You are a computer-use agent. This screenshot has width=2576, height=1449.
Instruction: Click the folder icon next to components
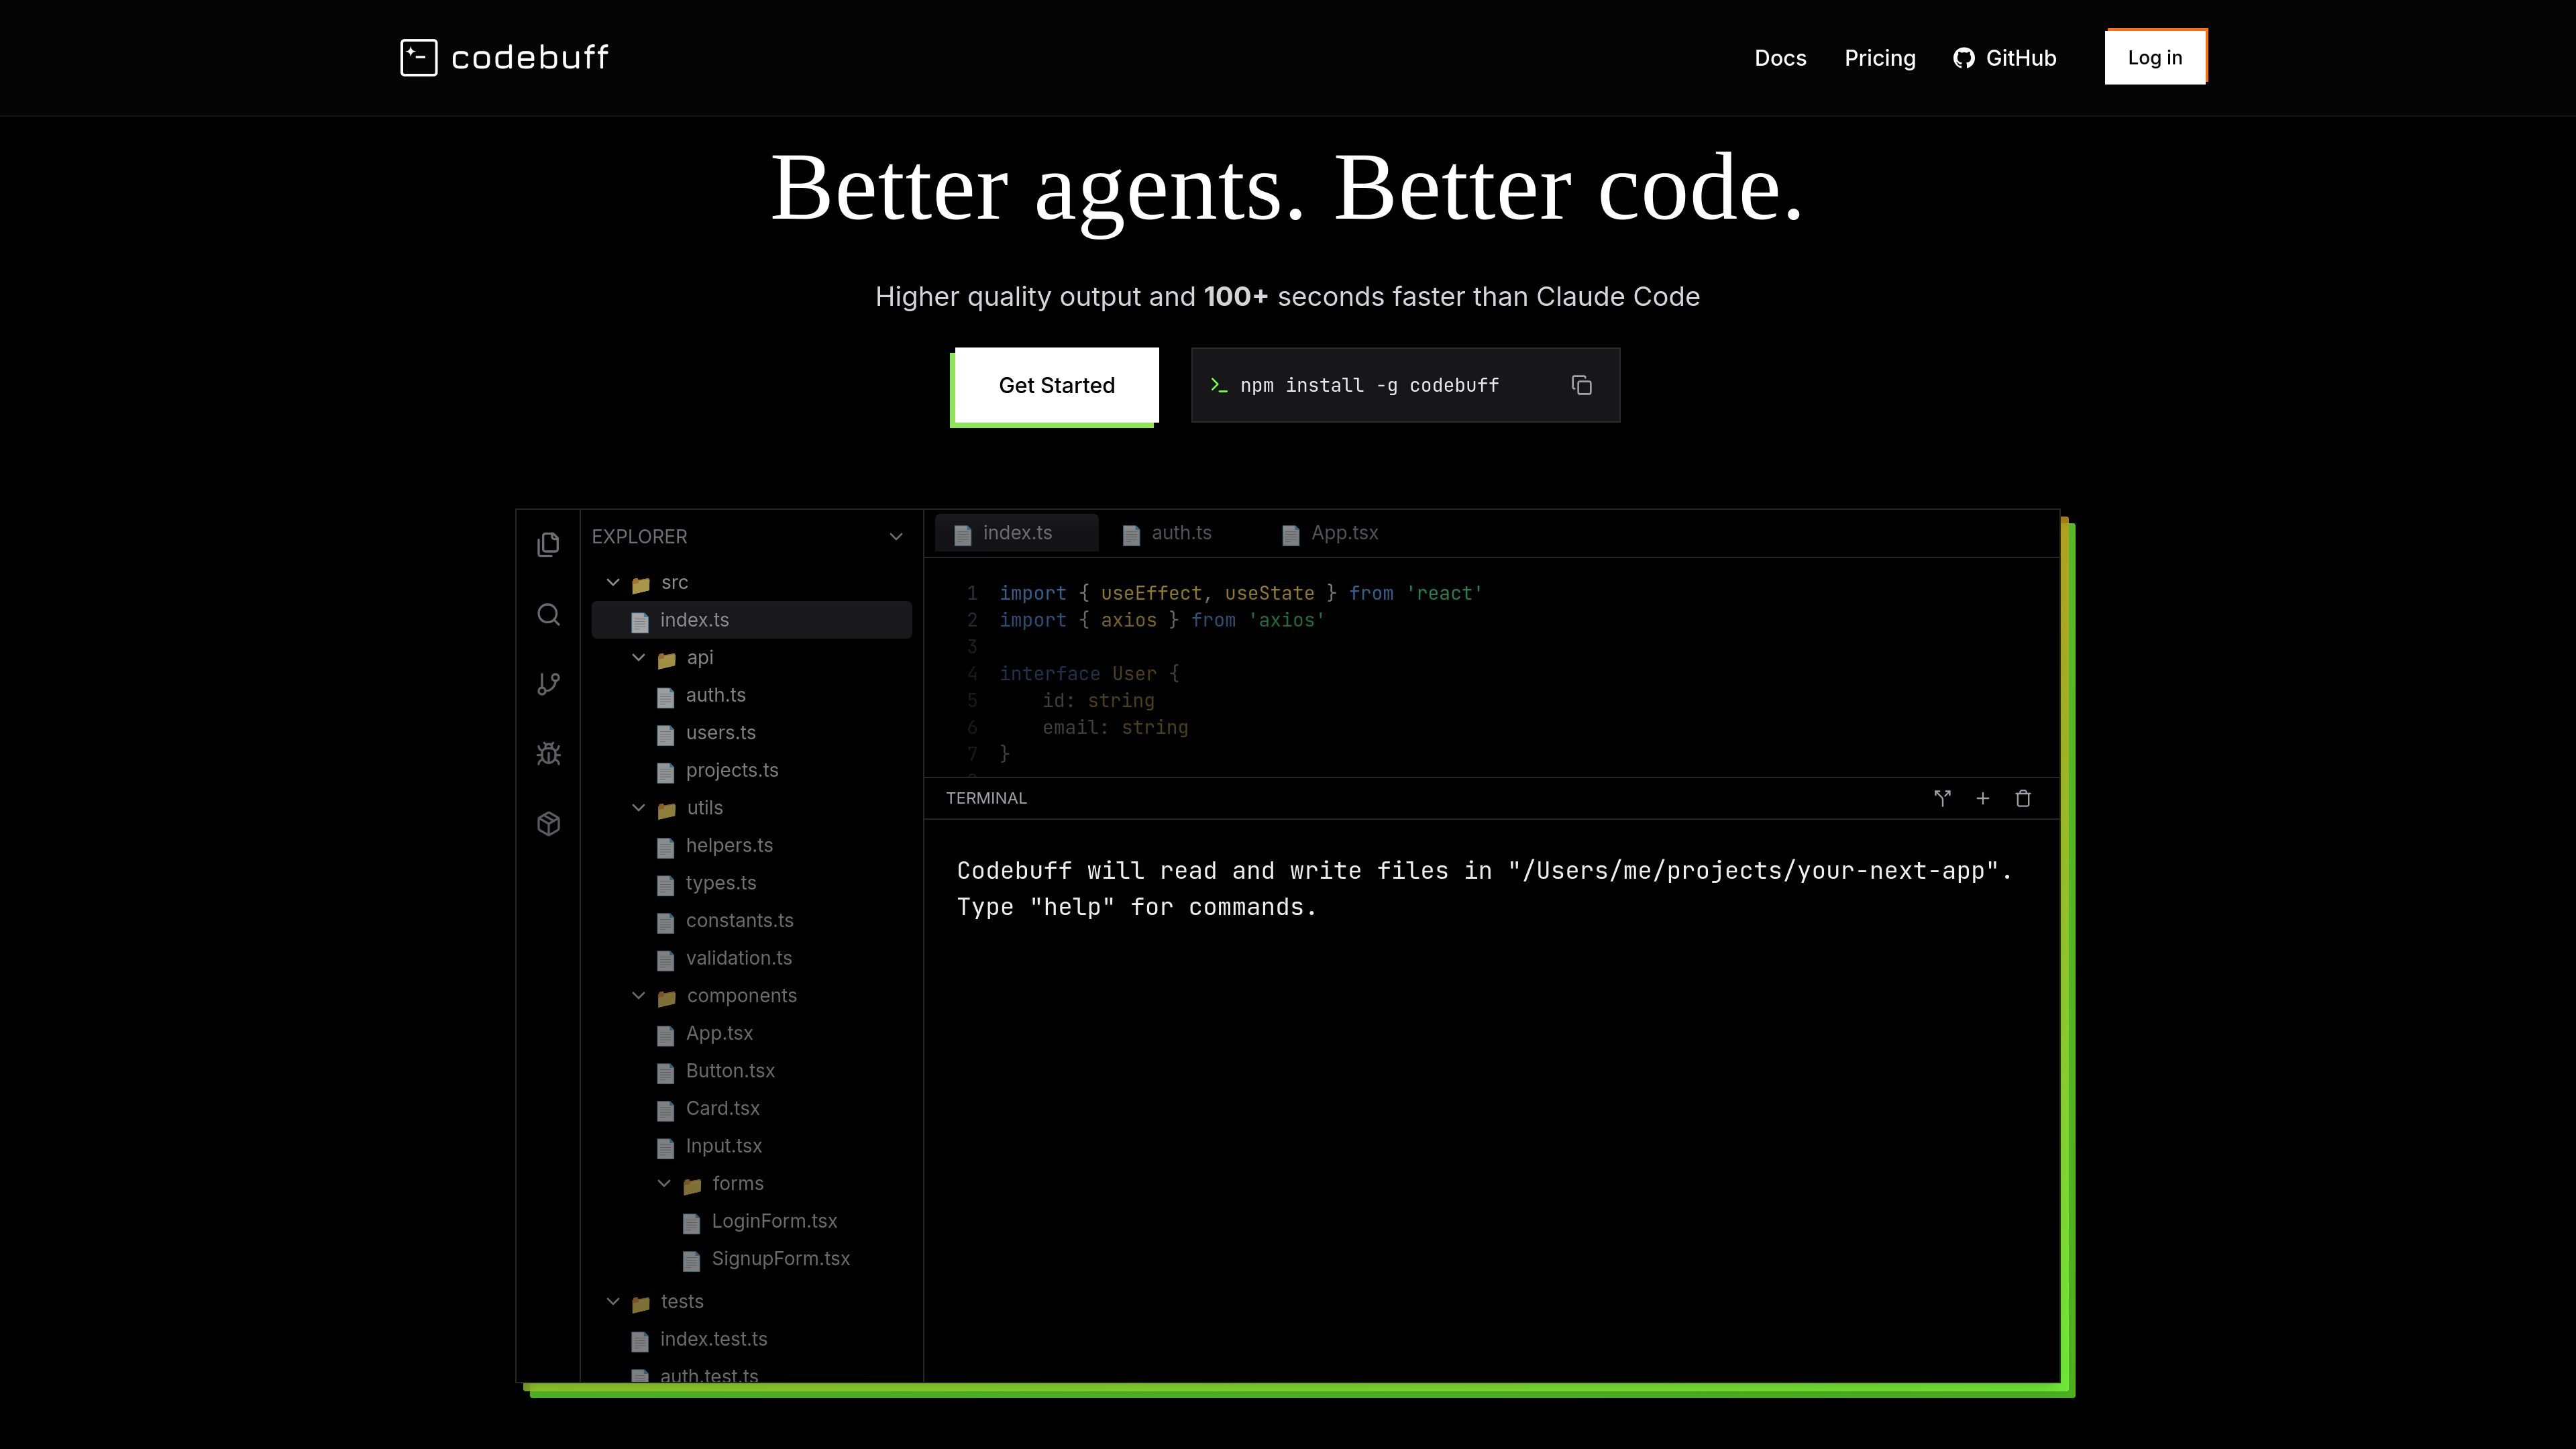666,998
